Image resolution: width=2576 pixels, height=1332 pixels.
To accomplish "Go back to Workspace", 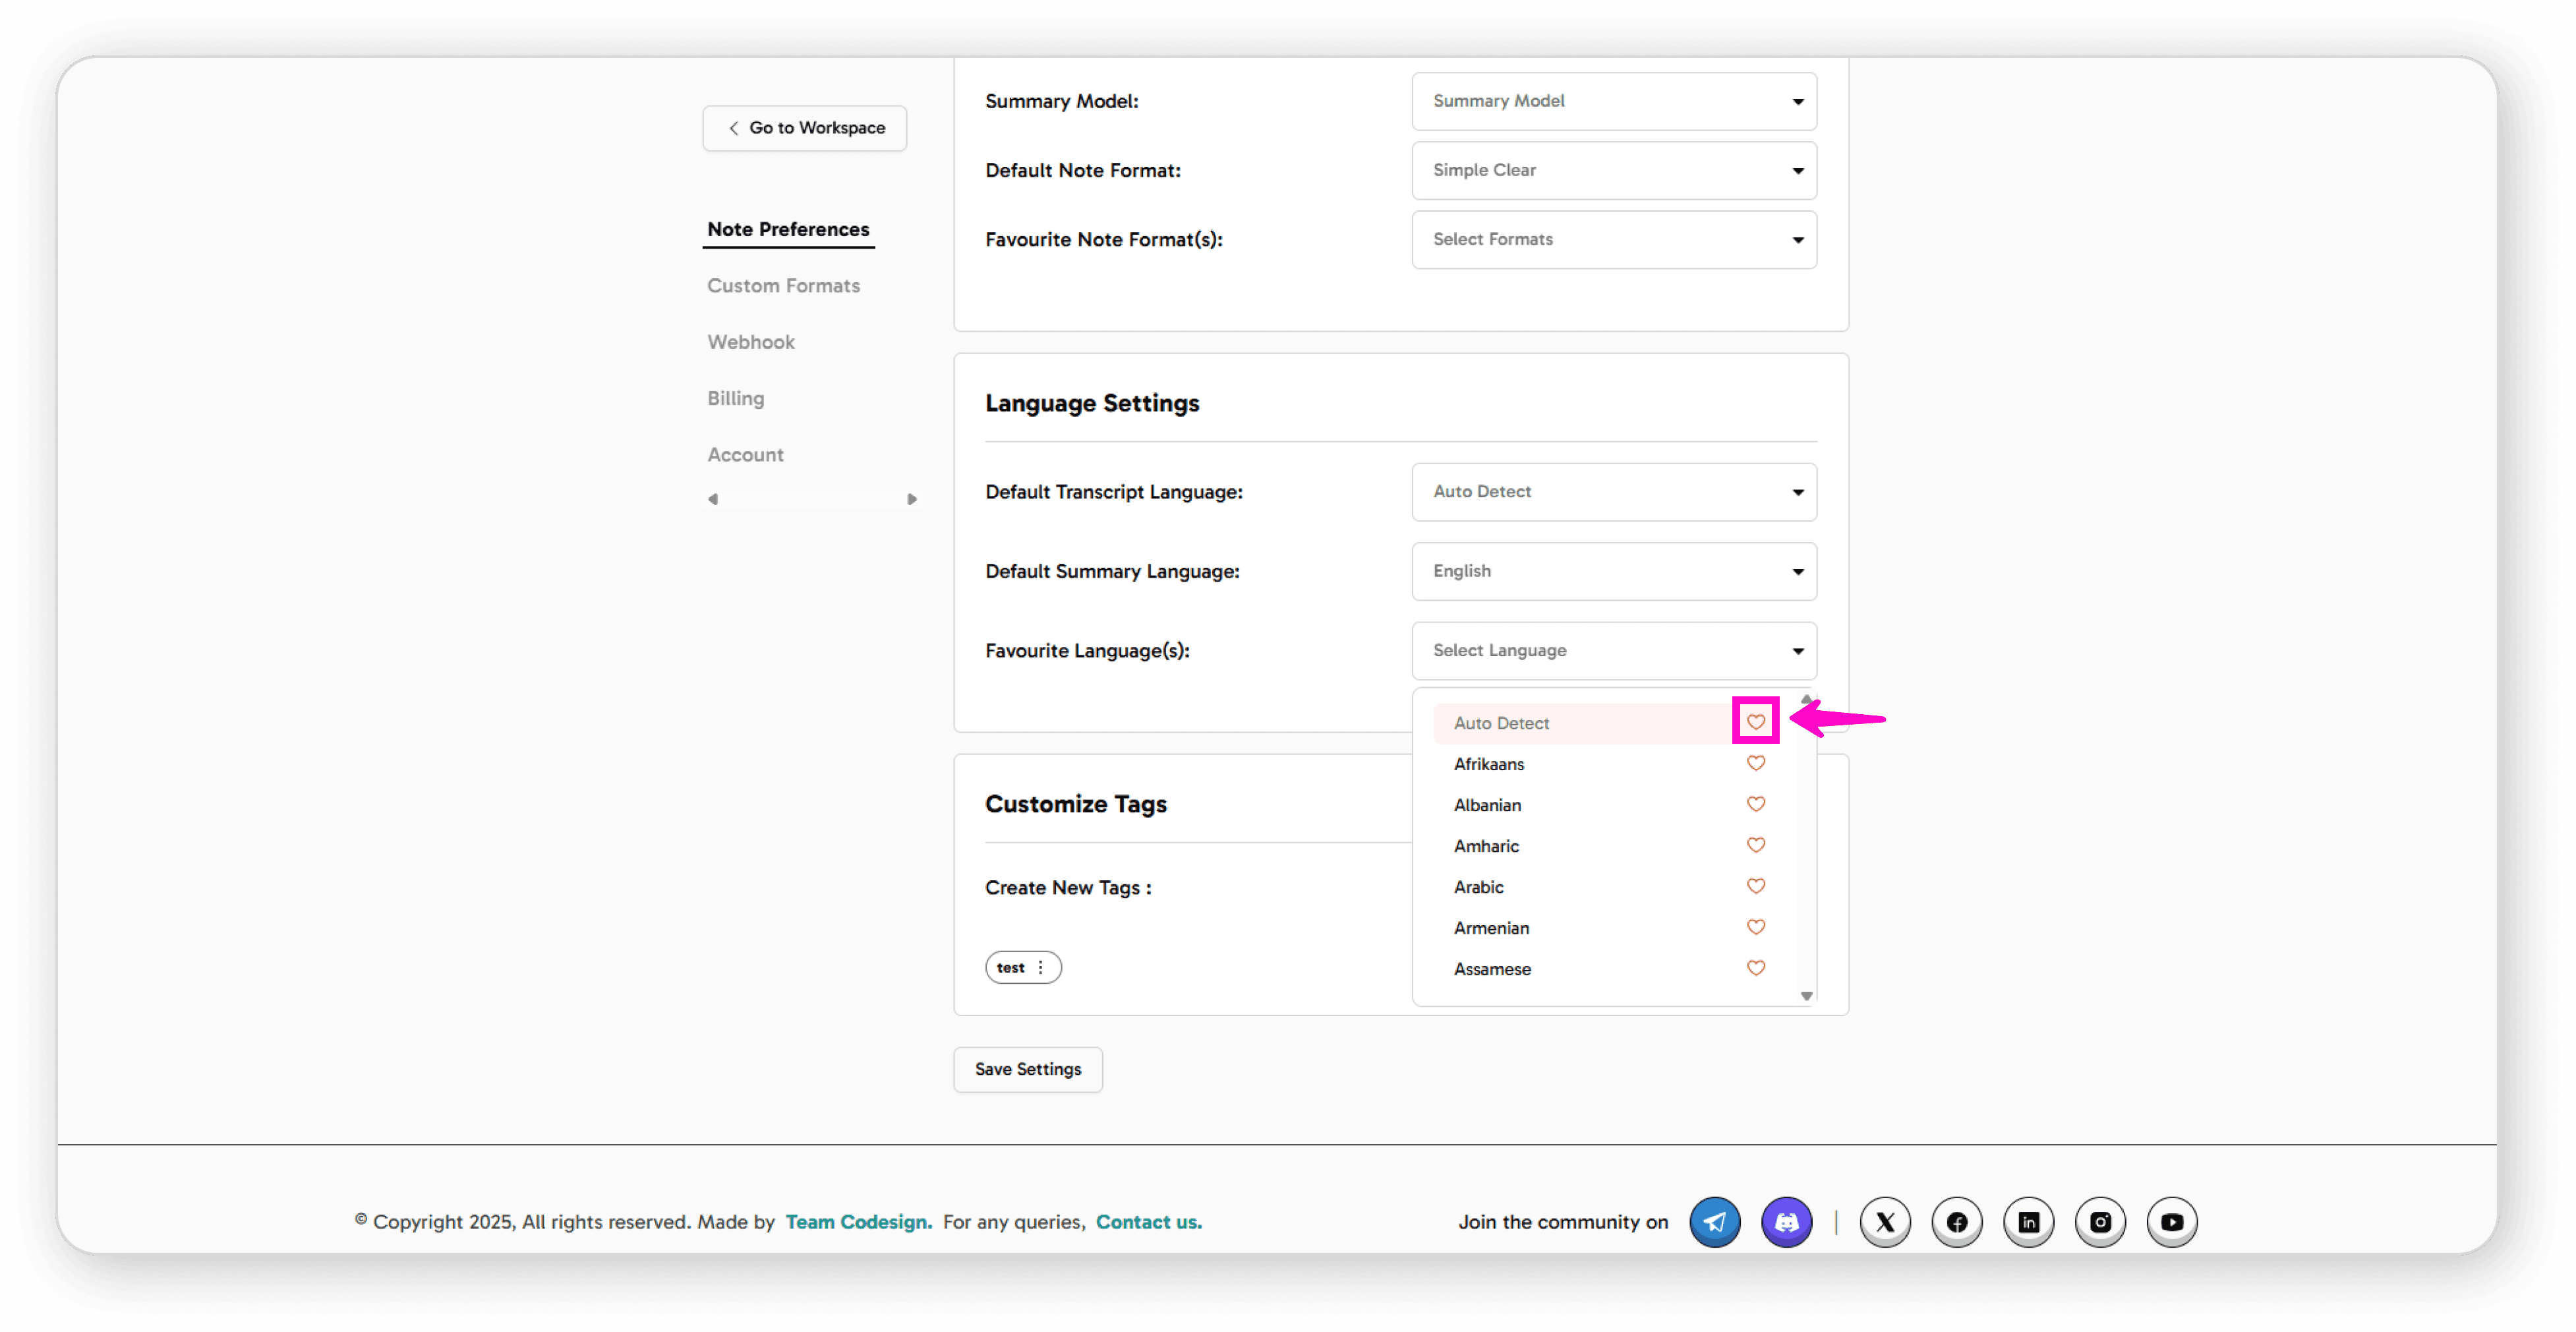I will click(x=804, y=128).
